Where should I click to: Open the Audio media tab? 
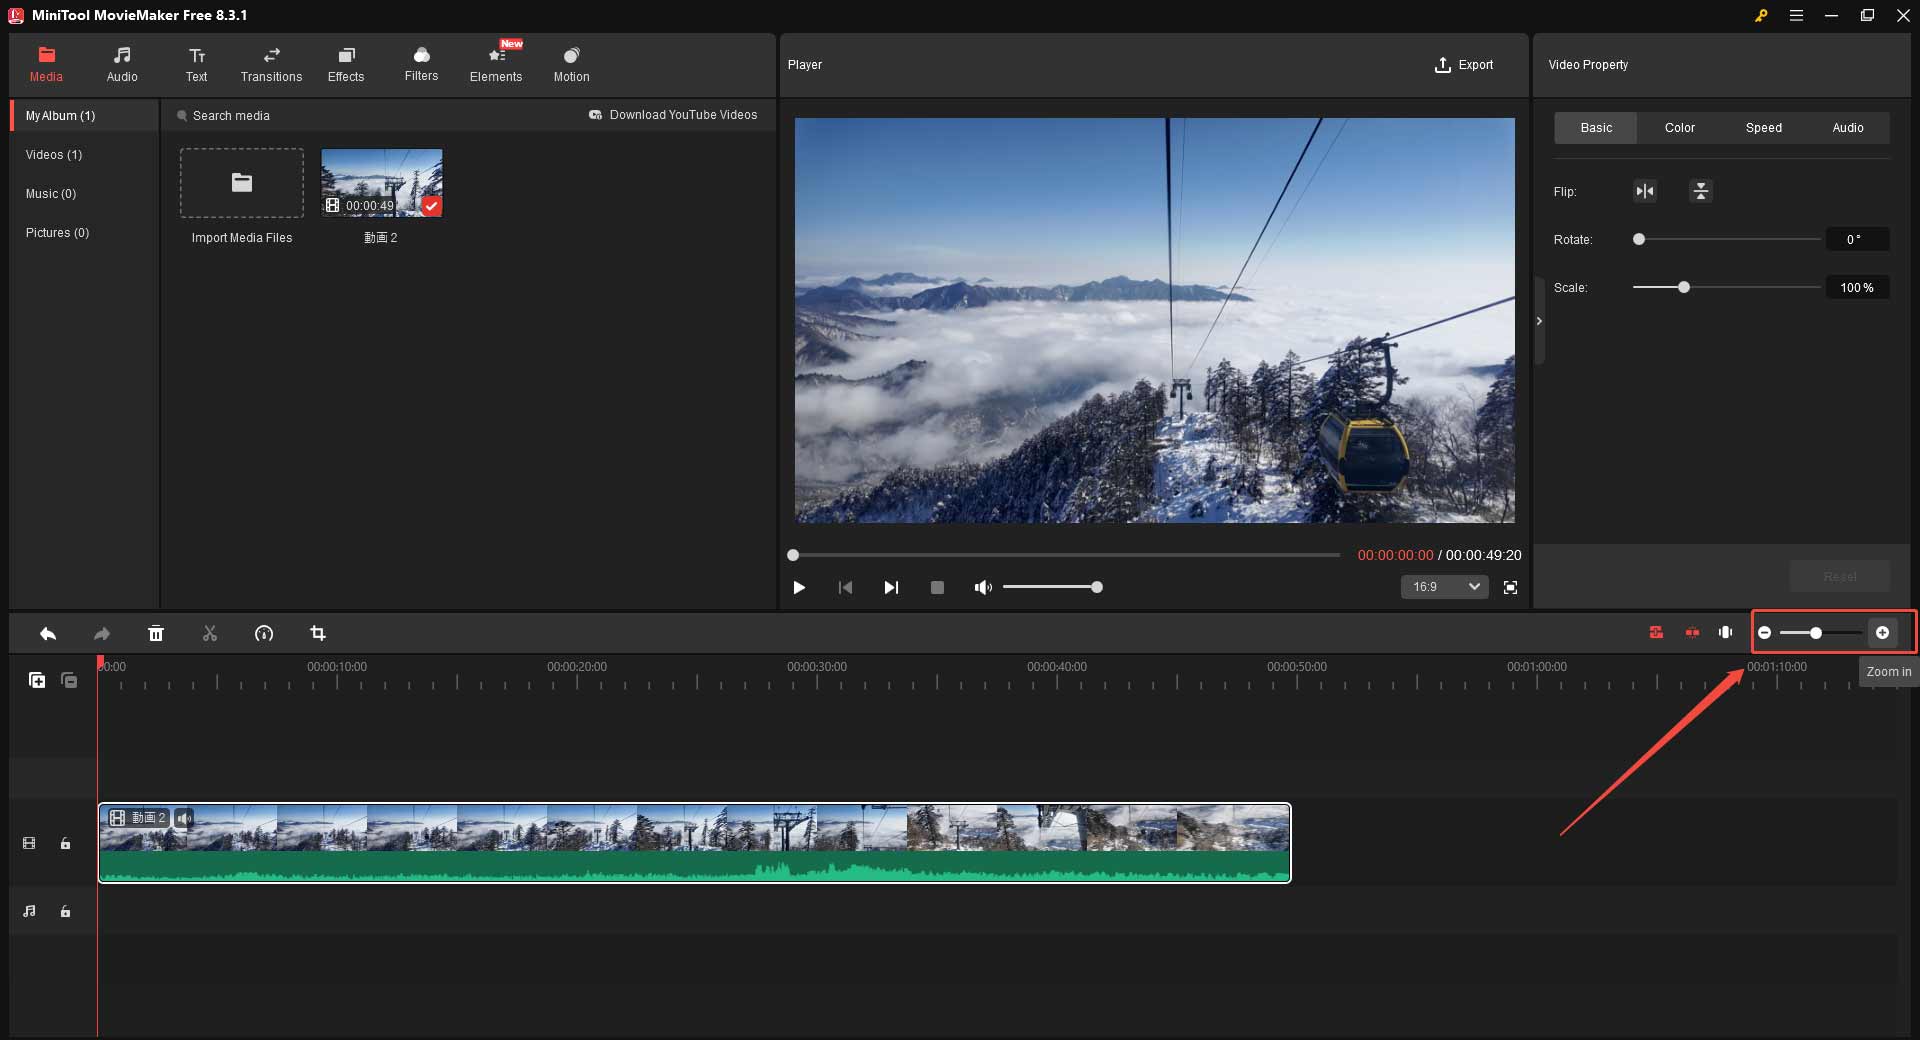(x=121, y=63)
